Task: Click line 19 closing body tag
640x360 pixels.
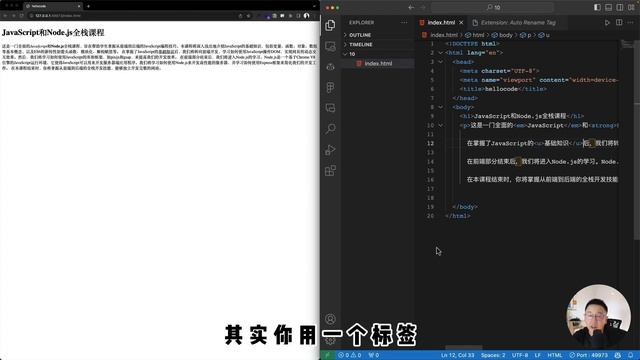Action: coord(465,207)
